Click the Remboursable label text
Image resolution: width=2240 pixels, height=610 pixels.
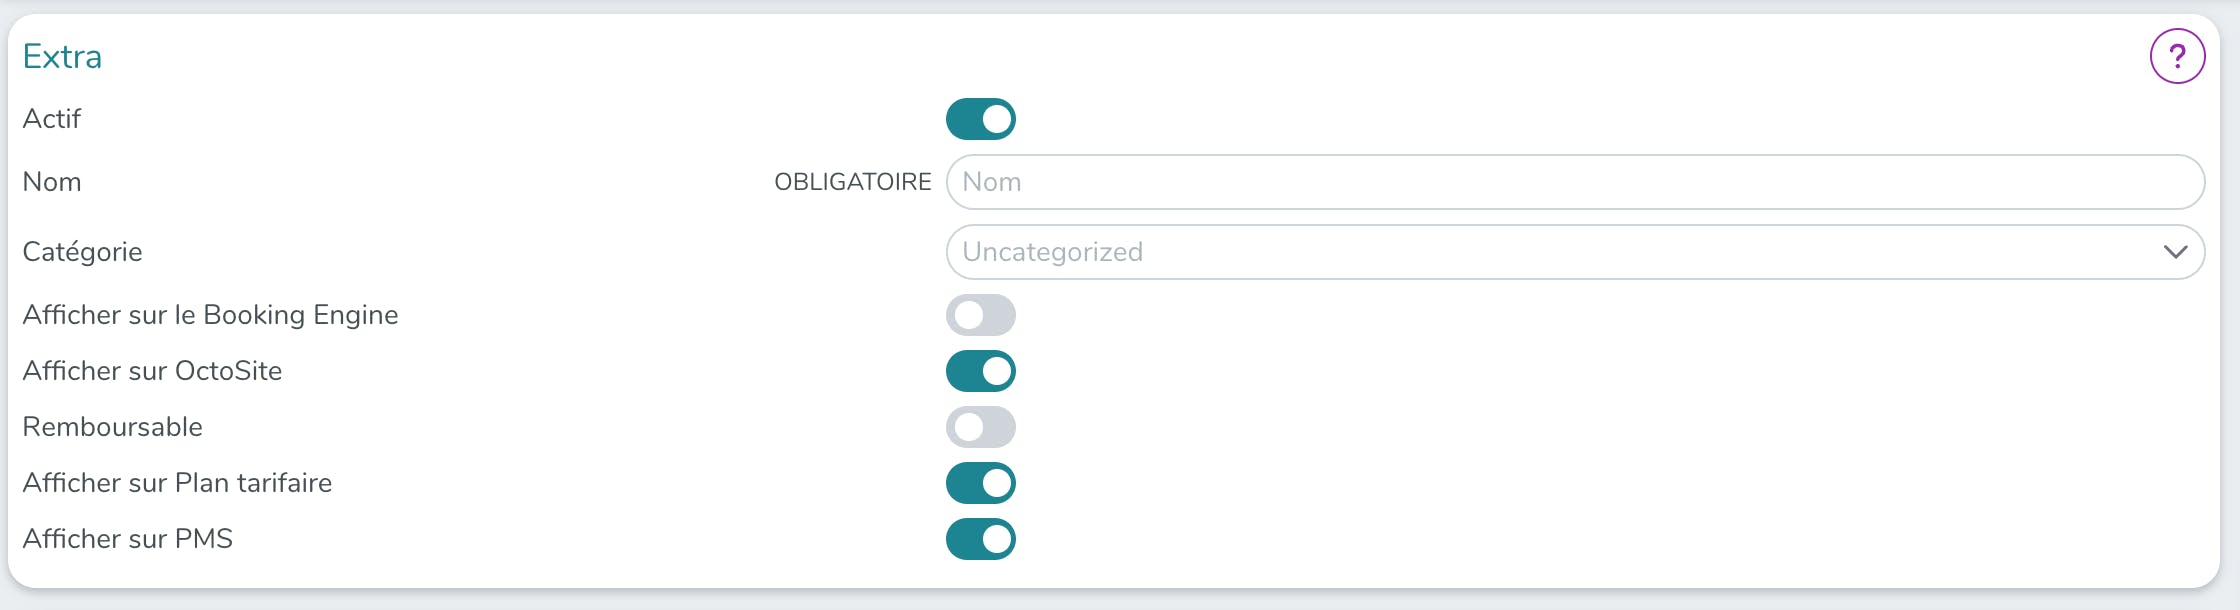click(x=112, y=427)
